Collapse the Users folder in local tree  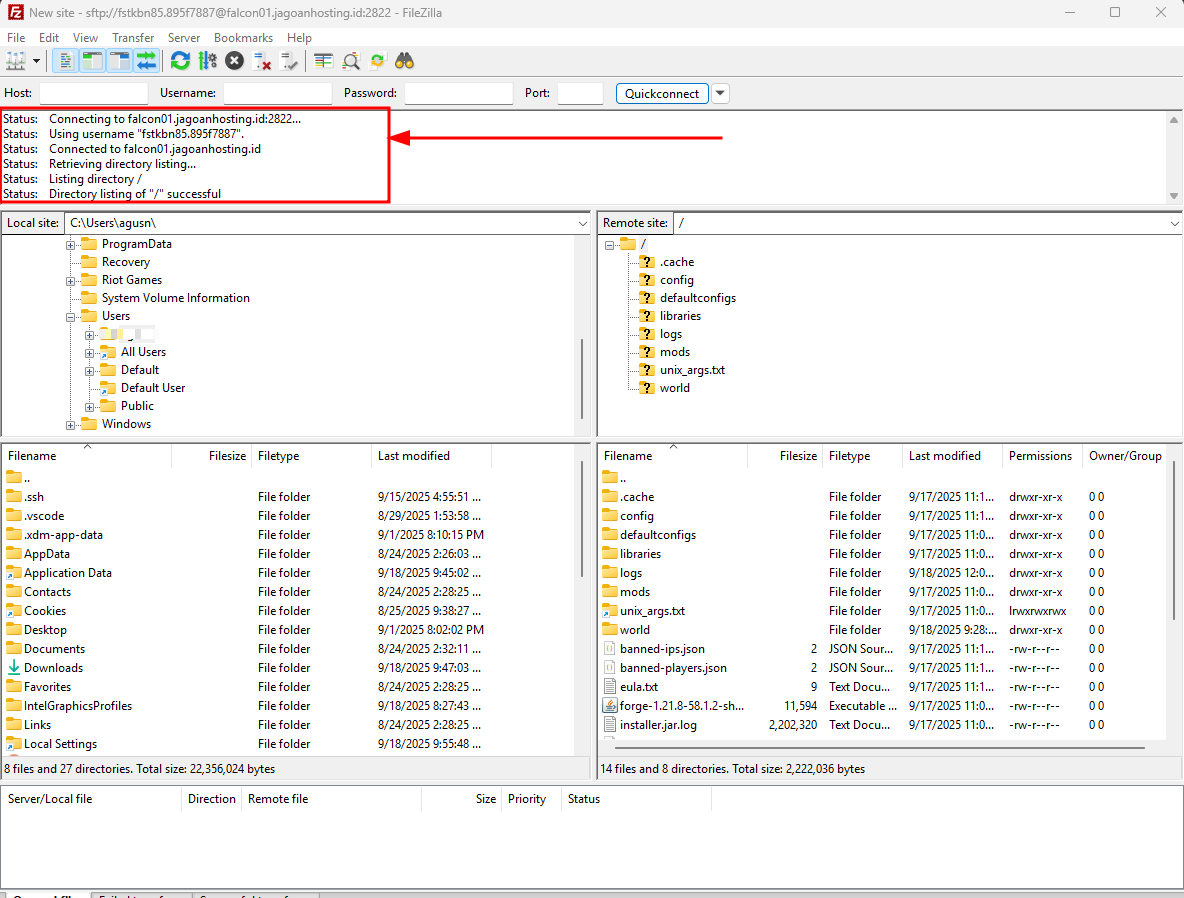click(70, 317)
